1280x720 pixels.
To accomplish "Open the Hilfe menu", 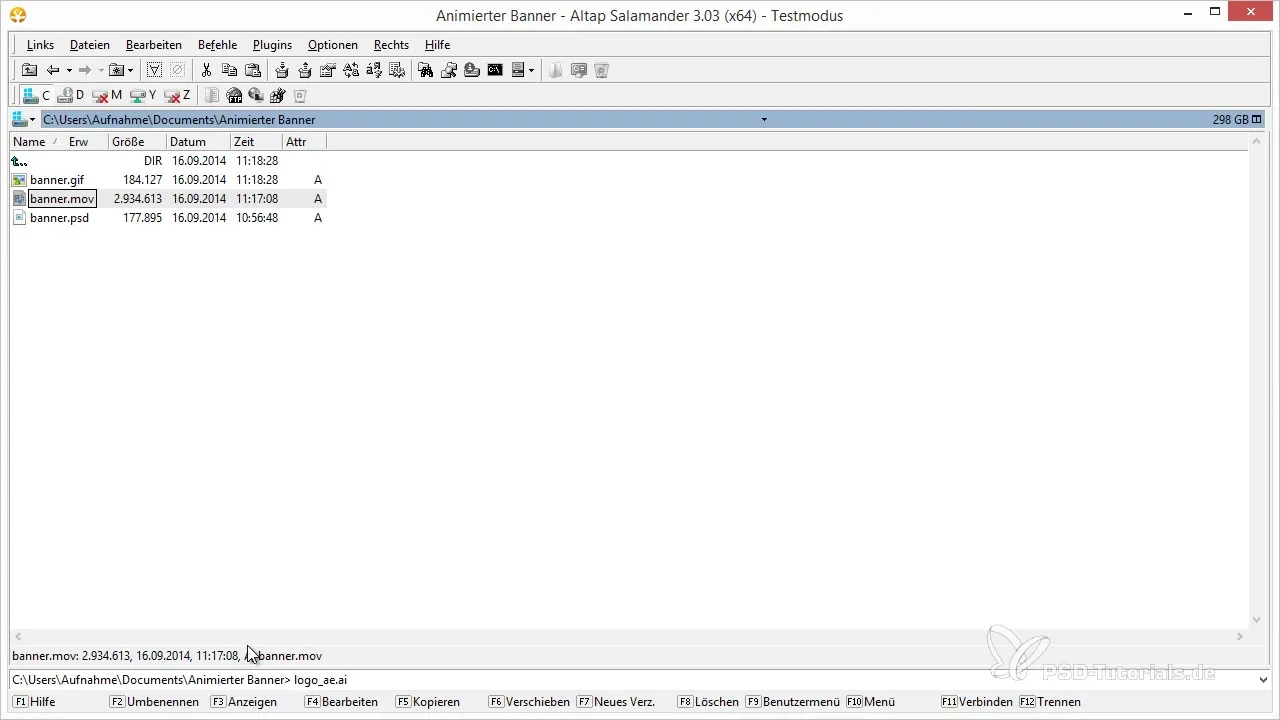I will 437,45.
